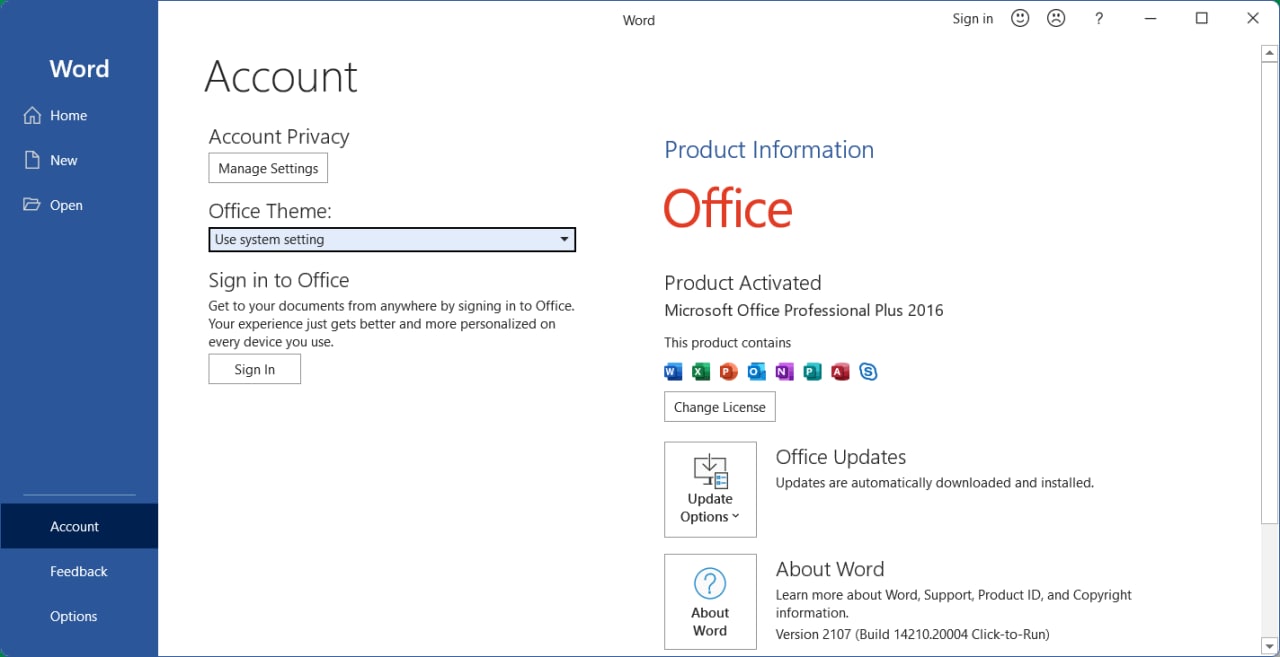Viewport: 1280px width, 657px height.
Task: Send a frown with the sad face icon
Action: pyautogui.click(x=1056, y=18)
